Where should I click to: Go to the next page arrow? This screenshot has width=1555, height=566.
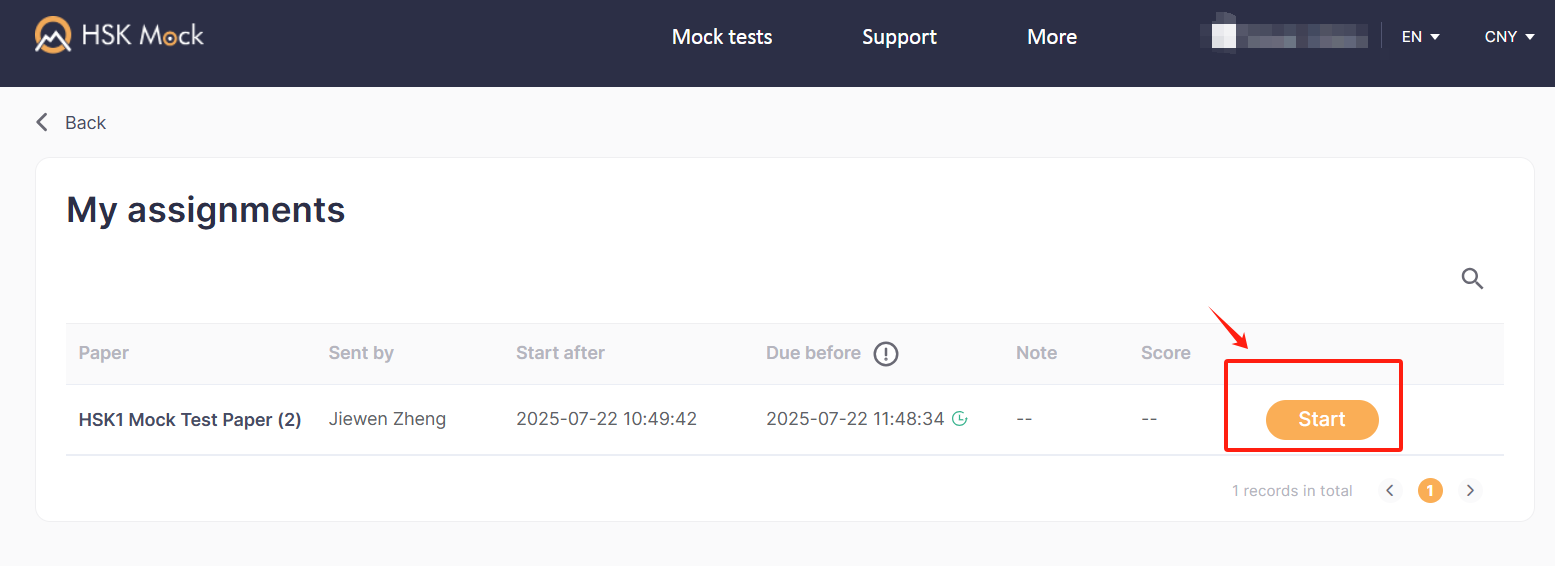(1470, 490)
